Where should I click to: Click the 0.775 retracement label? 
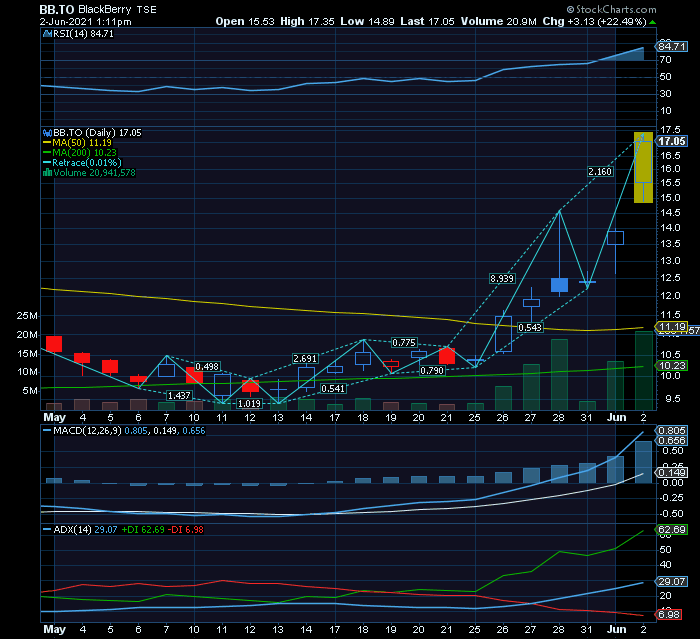404,342
